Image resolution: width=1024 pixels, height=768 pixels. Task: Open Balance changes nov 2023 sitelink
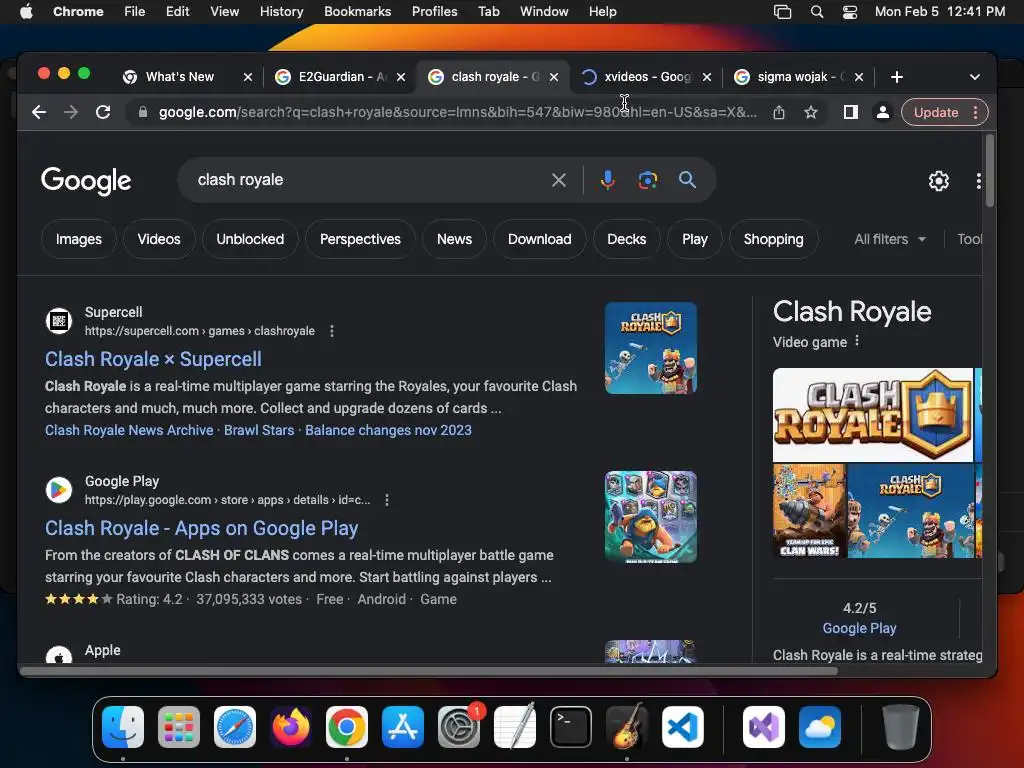(x=388, y=430)
